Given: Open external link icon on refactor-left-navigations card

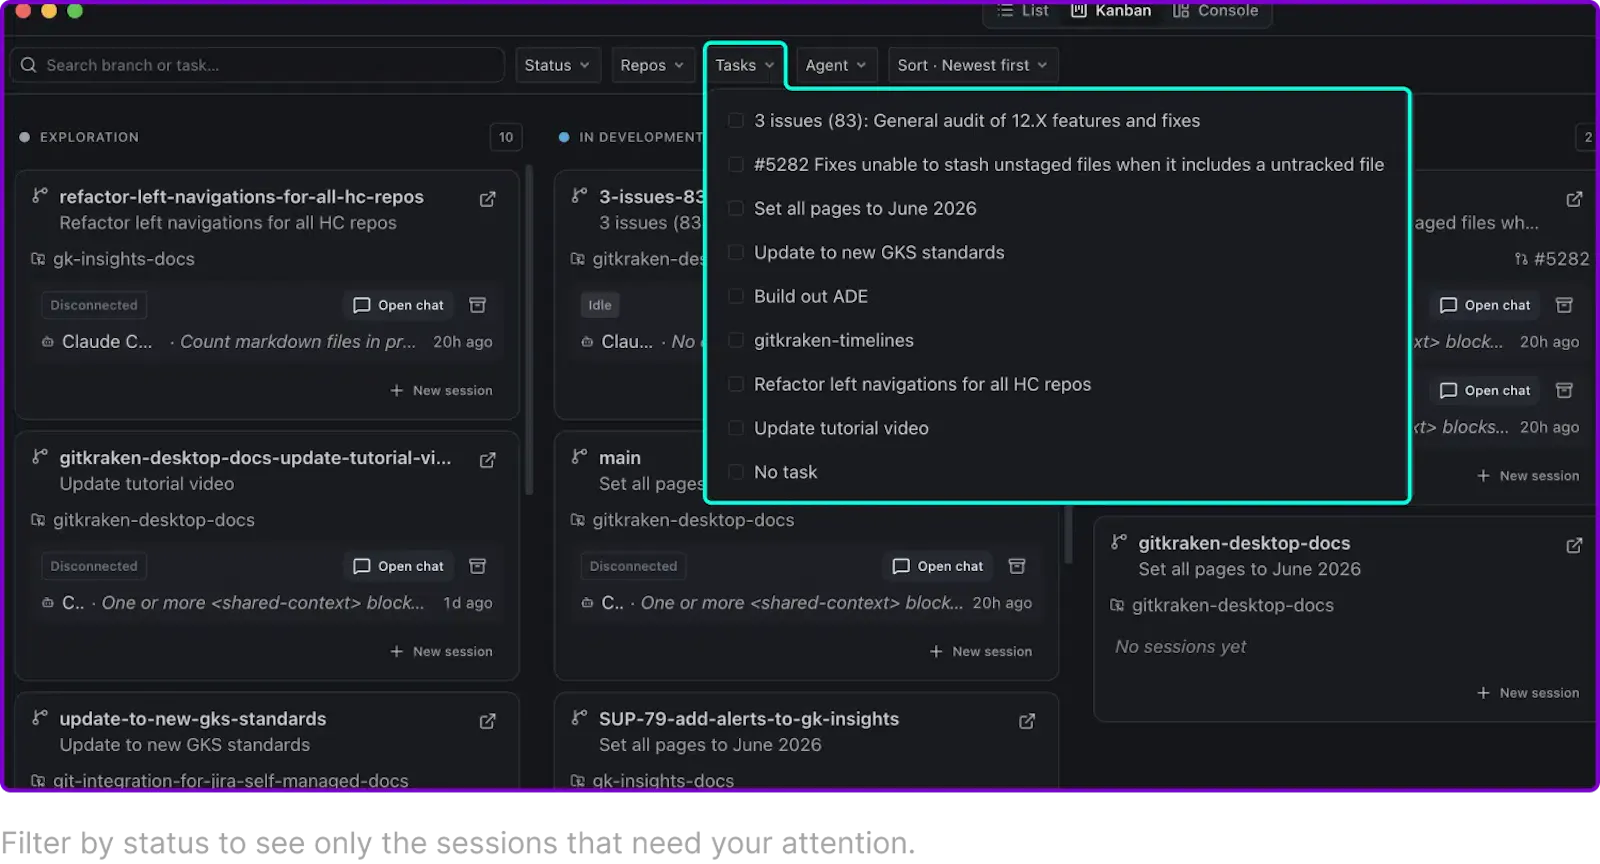Looking at the screenshot, I should [x=487, y=199].
